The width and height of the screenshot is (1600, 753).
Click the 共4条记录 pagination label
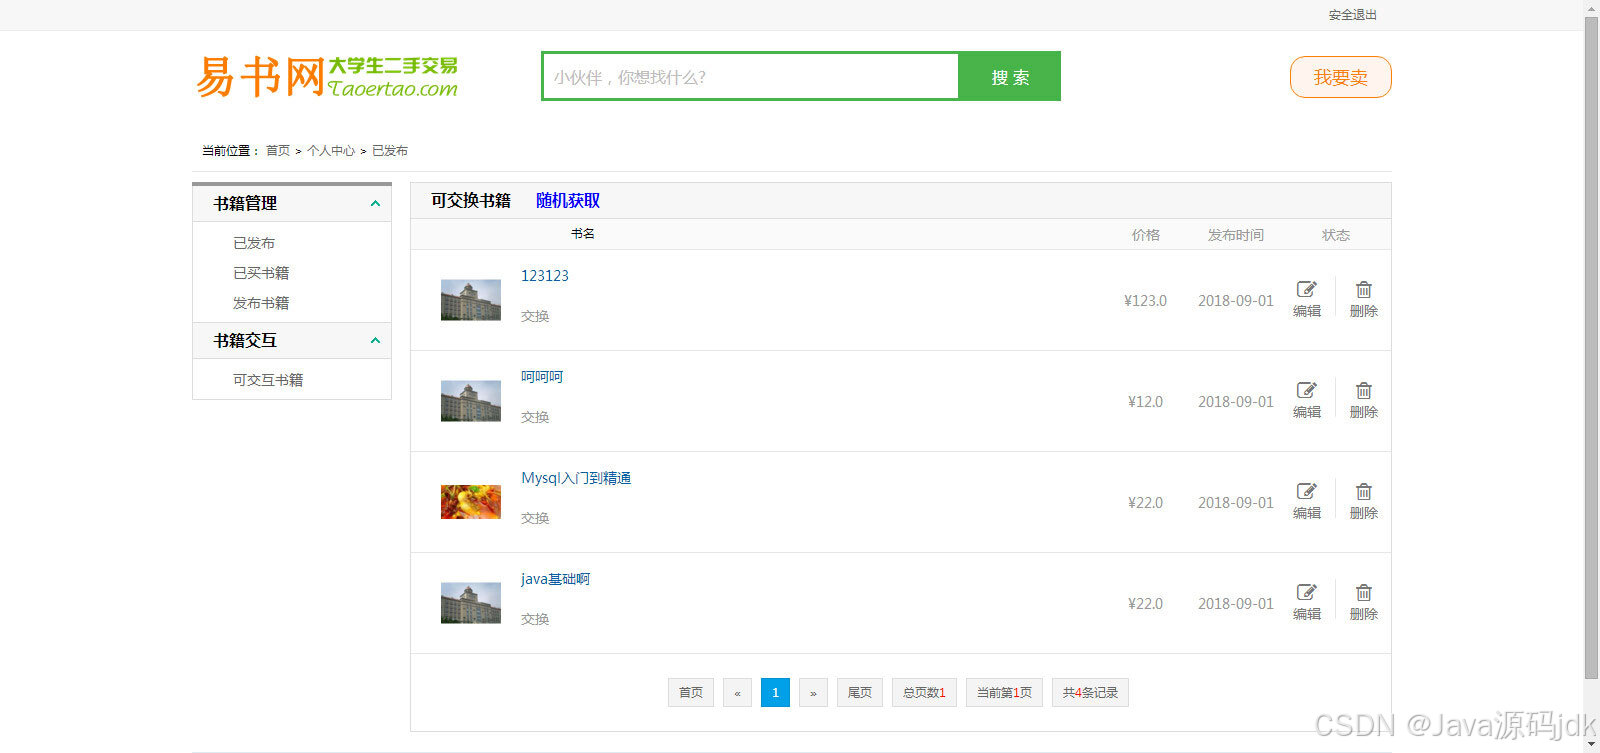click(1090, 692)
